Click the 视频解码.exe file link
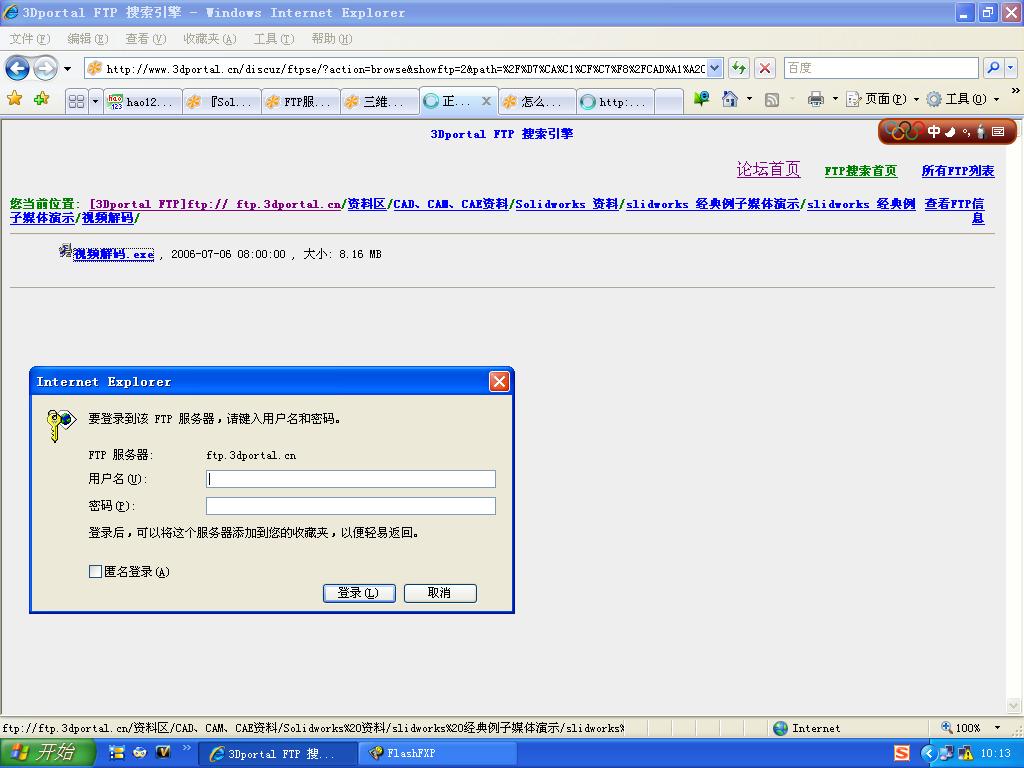Viewport: 1024px width, 768px height. (114, 254)
